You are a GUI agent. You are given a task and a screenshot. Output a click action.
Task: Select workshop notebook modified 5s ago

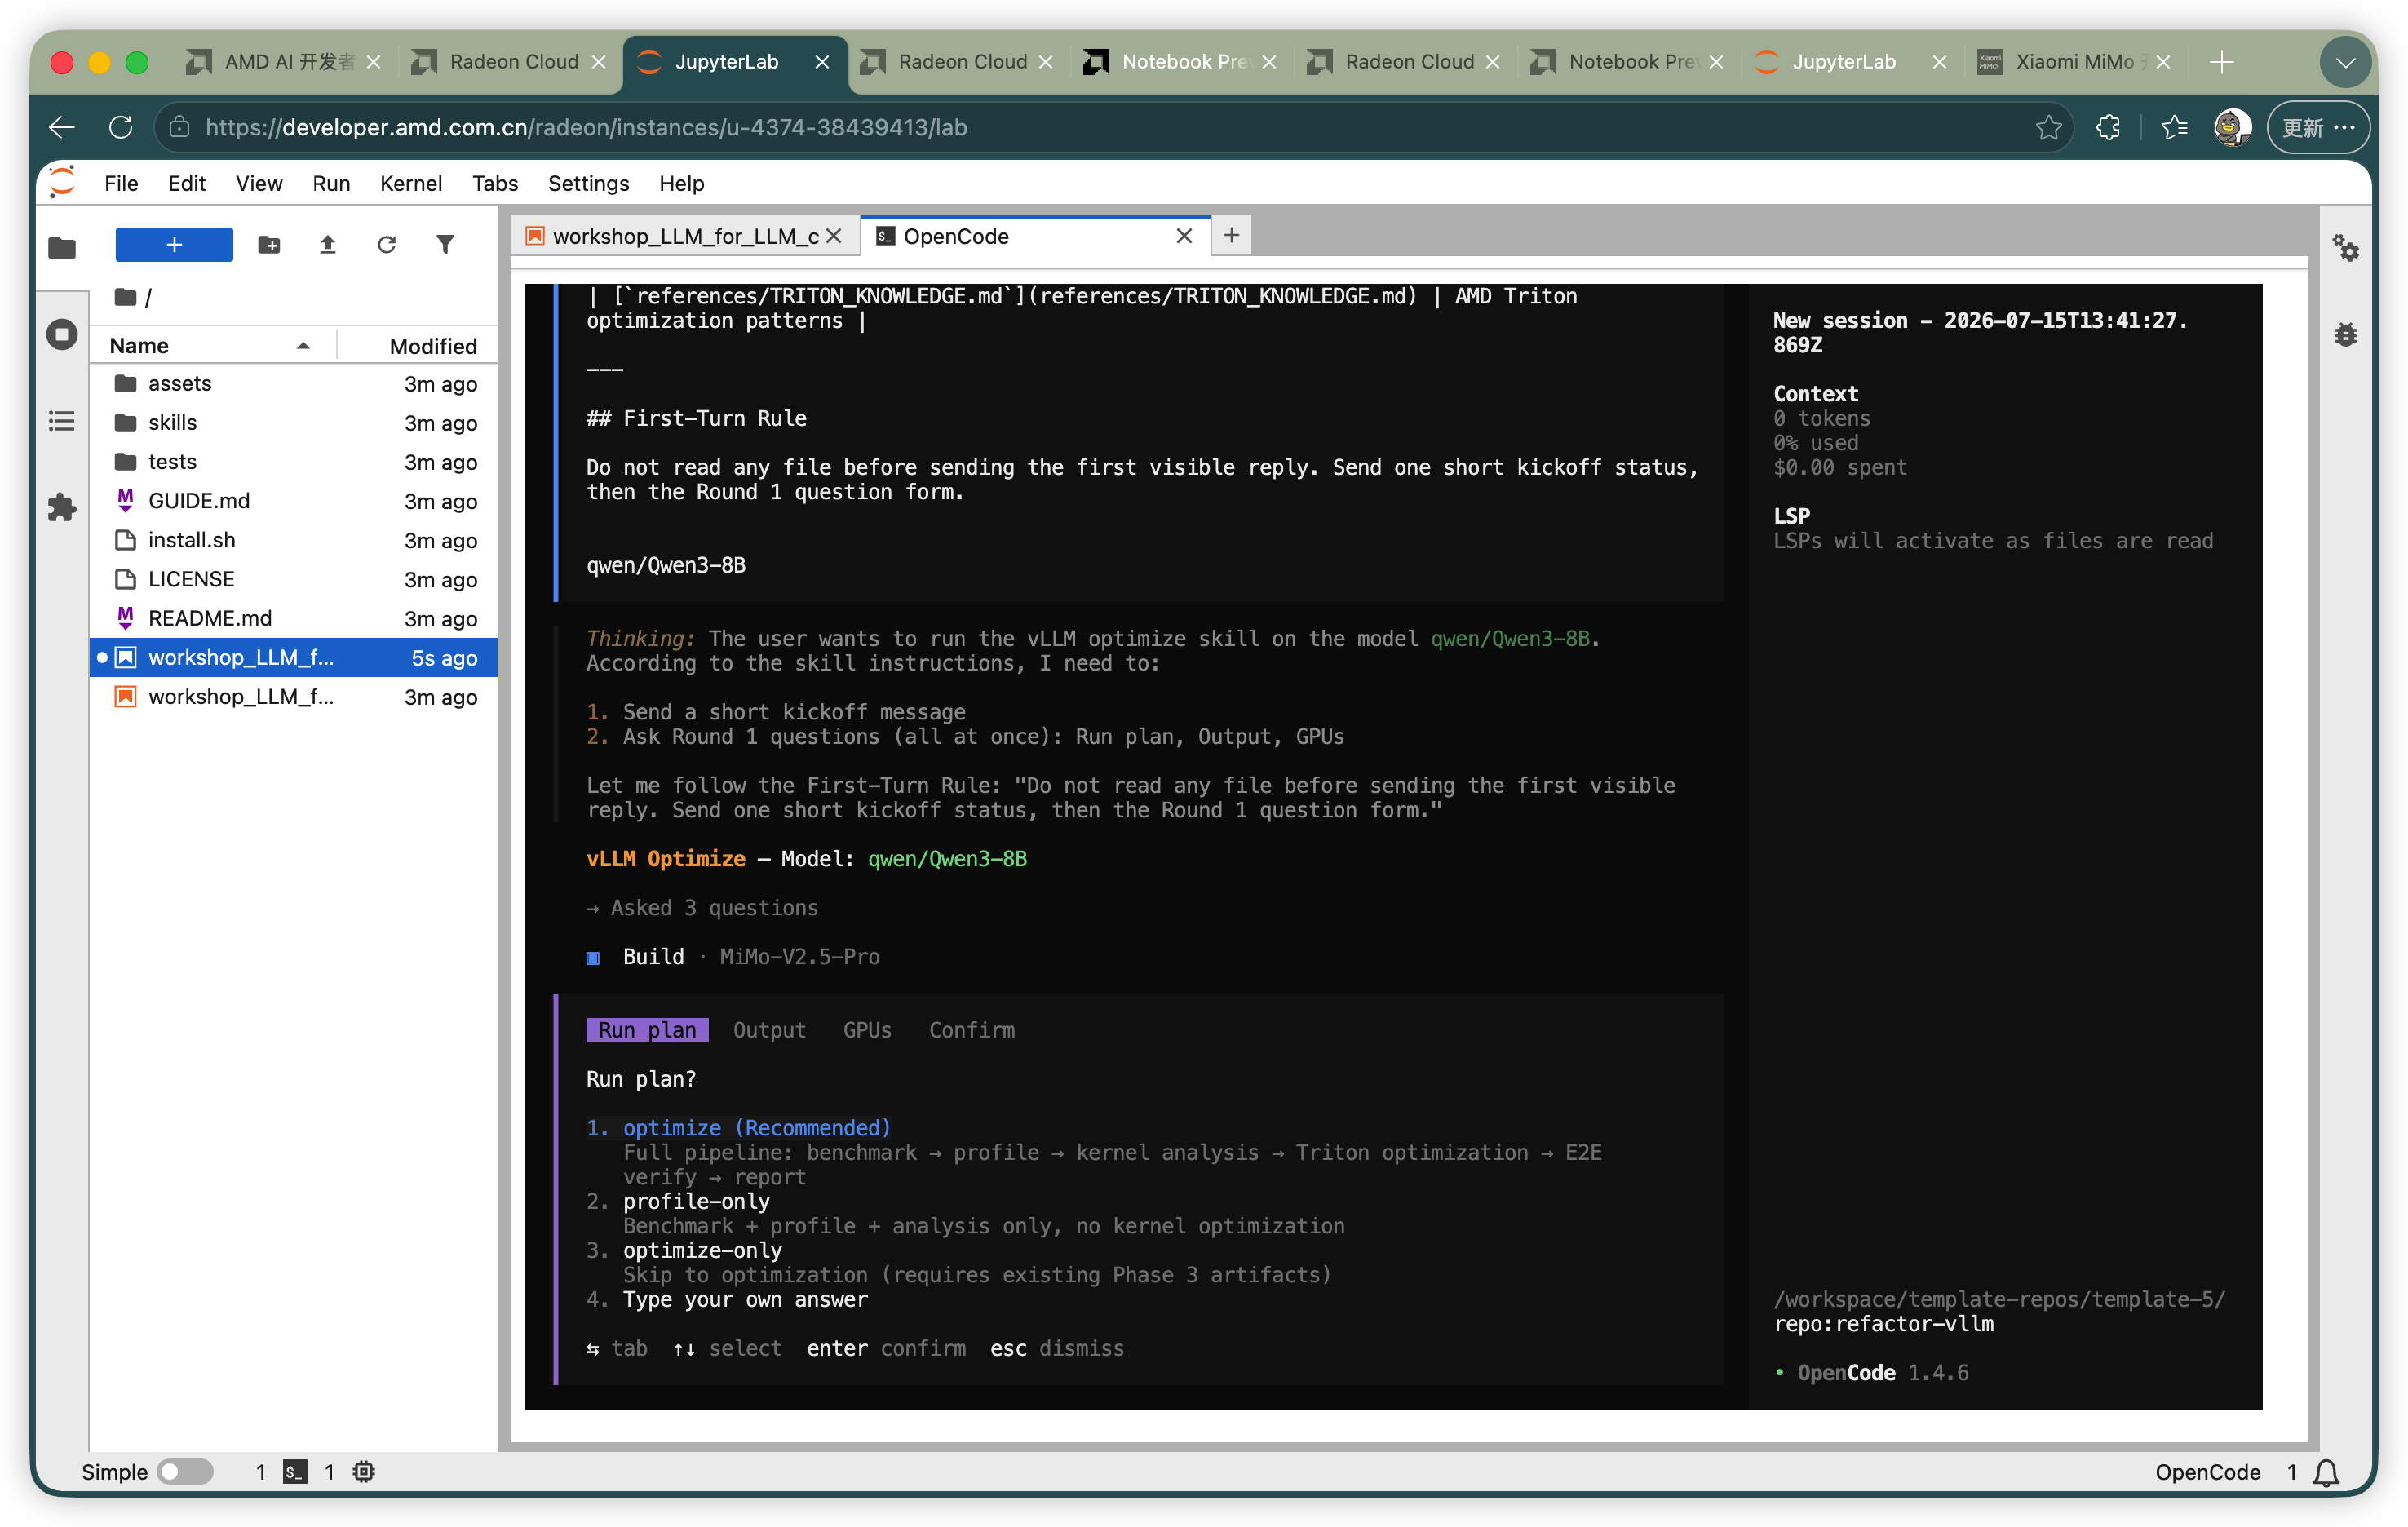coord(294,657)
